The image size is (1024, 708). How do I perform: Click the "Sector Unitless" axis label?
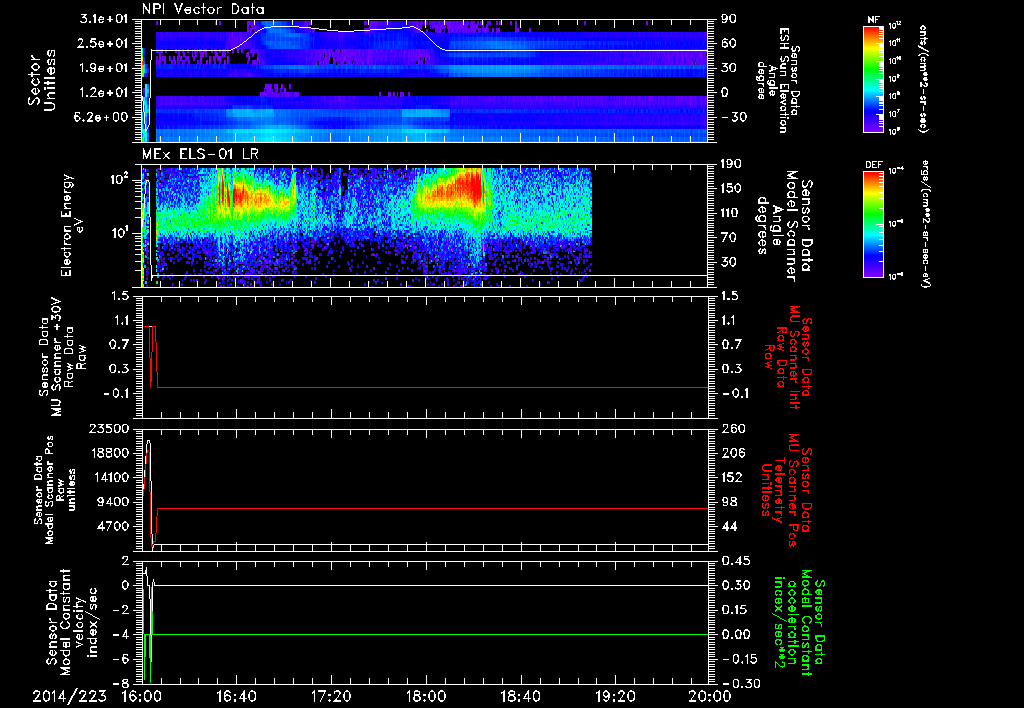point(42,80)
